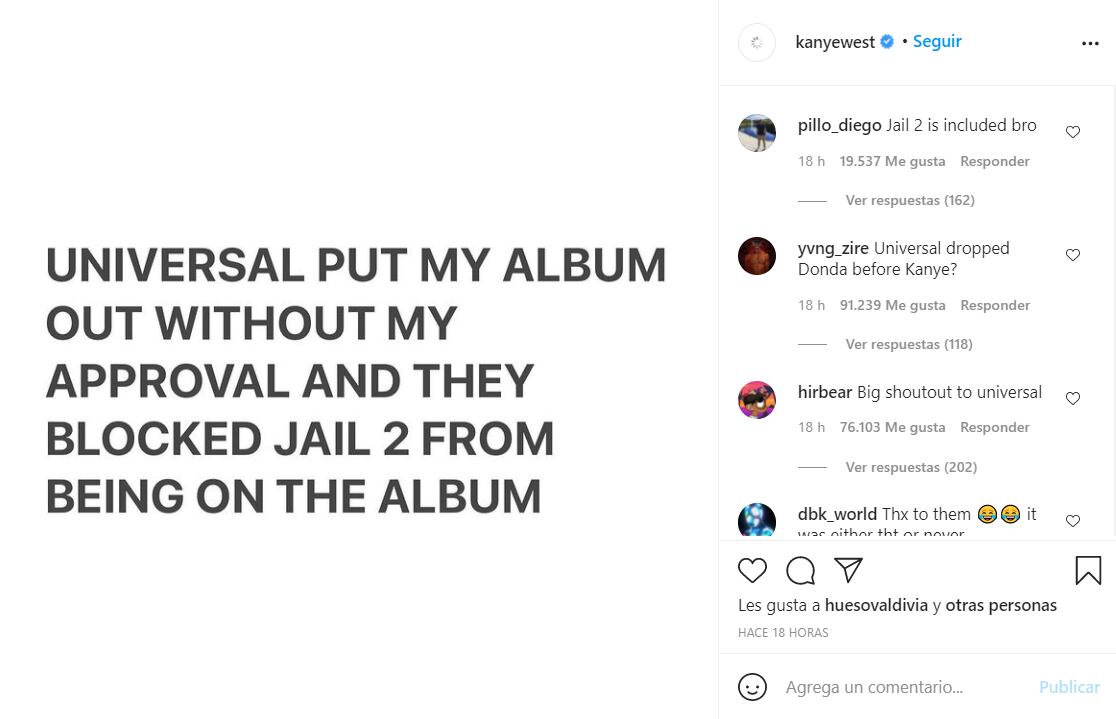Viewport: 1116px width, 719px height.
Task: Open comments via the speech bubble icon
Action: point(800,570)
